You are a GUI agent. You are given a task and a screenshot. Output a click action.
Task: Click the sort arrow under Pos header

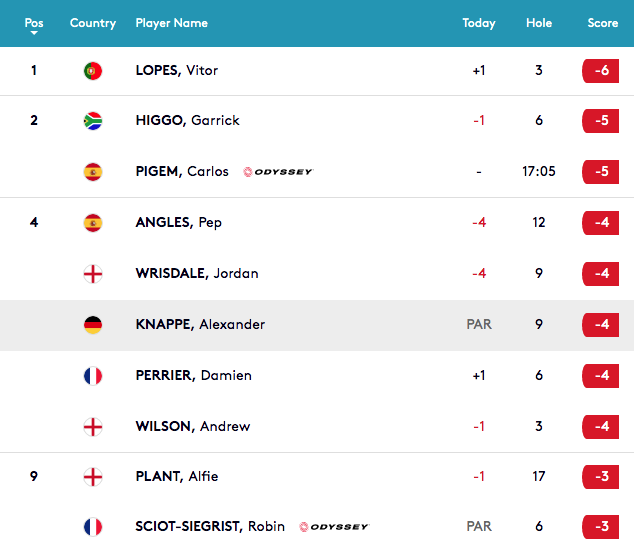coord(34,33)
